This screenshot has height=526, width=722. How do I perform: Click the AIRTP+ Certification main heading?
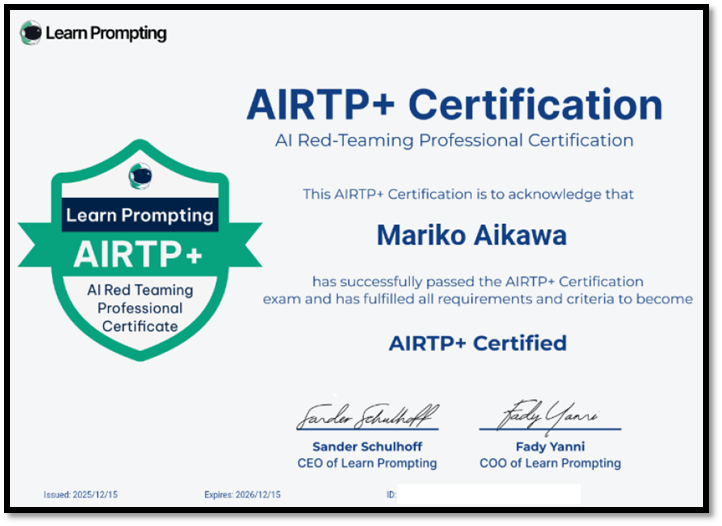pyautogui.click(x=454, y=104)
